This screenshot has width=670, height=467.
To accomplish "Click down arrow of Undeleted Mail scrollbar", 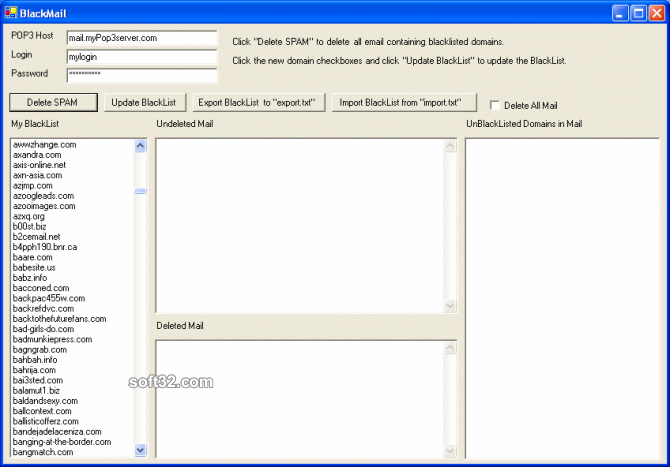I will tap(449, 306).
